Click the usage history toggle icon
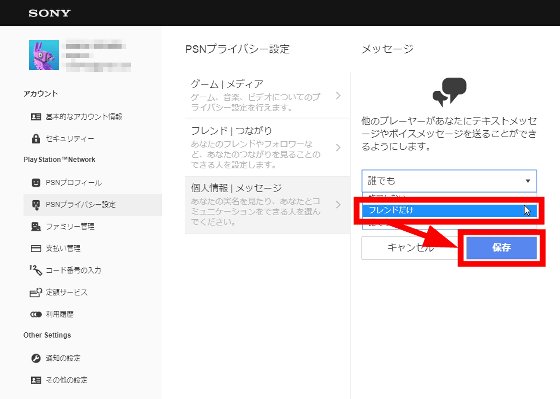The width and height of the screenshot is (560, 399). tap(36, 314)
